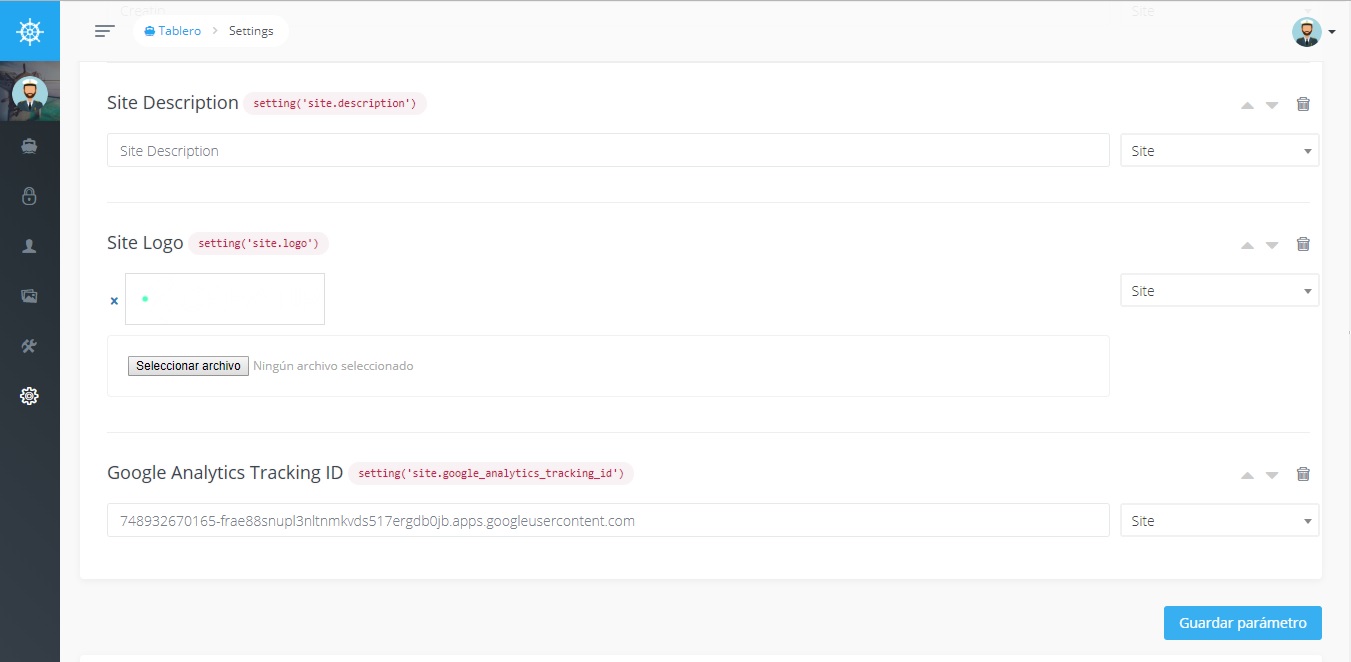This screenshot has height=662, width=1351.
Task: Click the Site Logo thumbnail preview
Action: (224, 298)
